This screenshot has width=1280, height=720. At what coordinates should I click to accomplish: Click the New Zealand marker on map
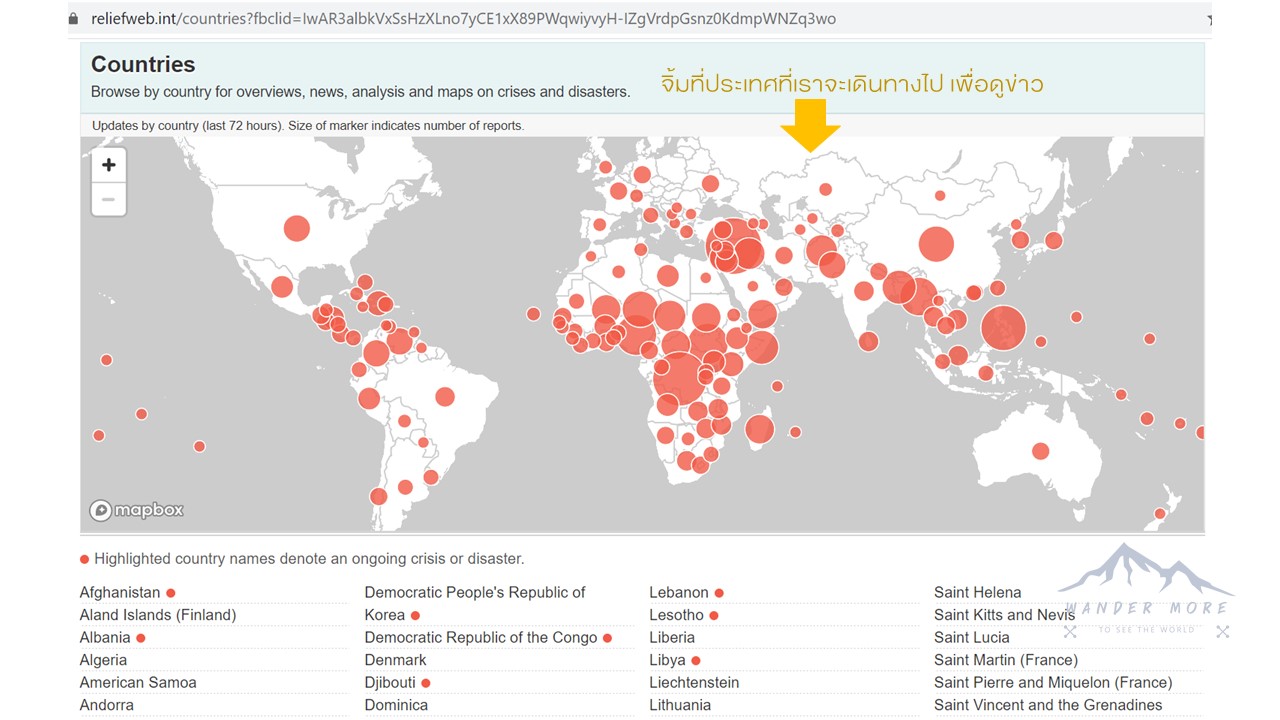(x=1160, y=514)
